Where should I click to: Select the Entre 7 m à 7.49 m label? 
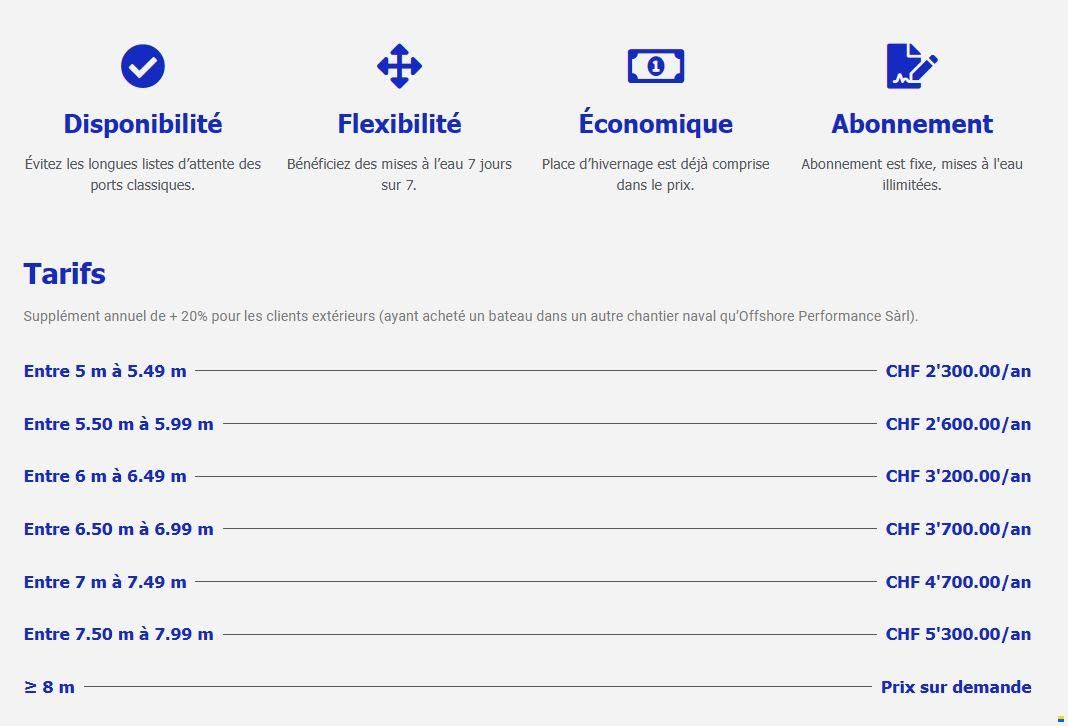105,582
